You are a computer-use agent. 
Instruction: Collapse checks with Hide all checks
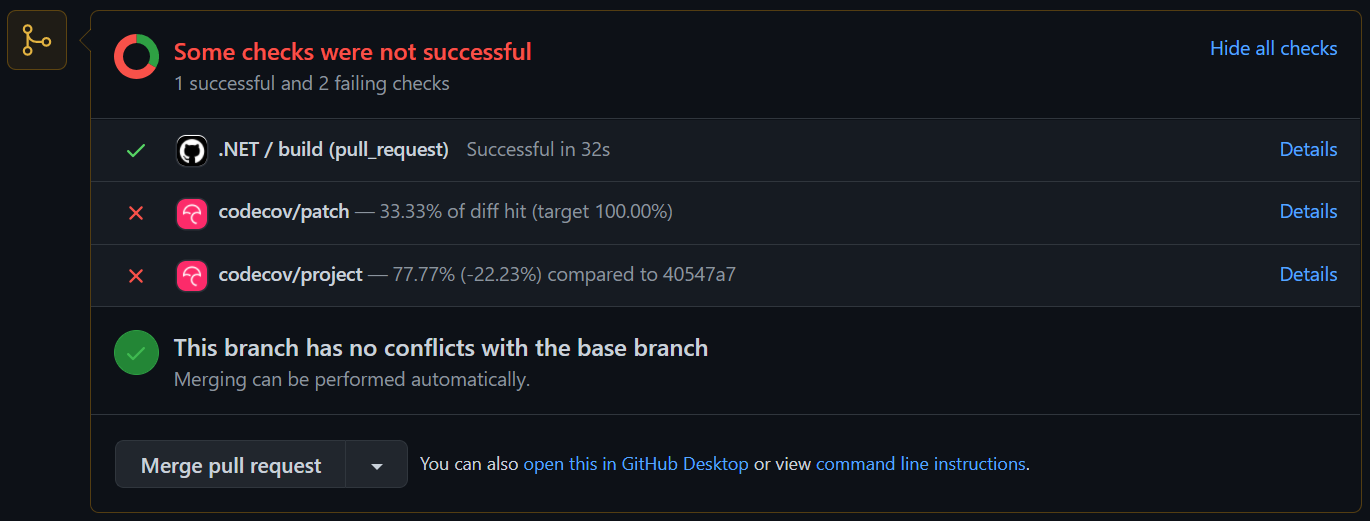point(1273,48)
